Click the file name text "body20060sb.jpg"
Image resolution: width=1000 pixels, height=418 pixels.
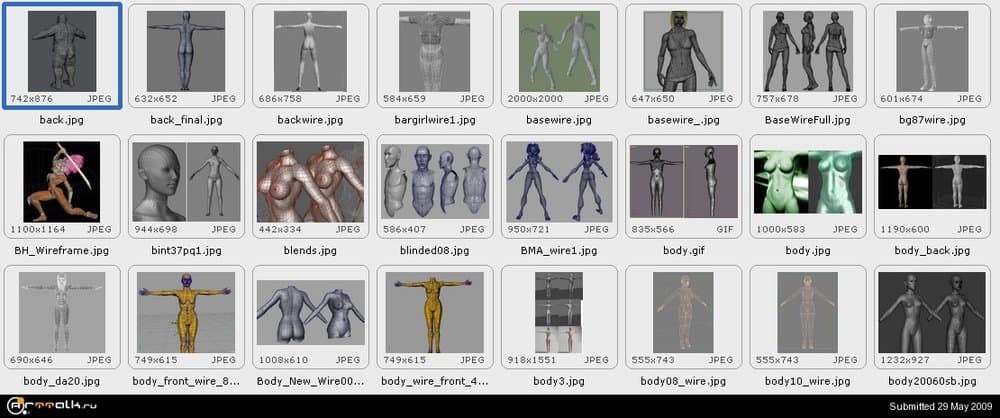pos(932,382)
